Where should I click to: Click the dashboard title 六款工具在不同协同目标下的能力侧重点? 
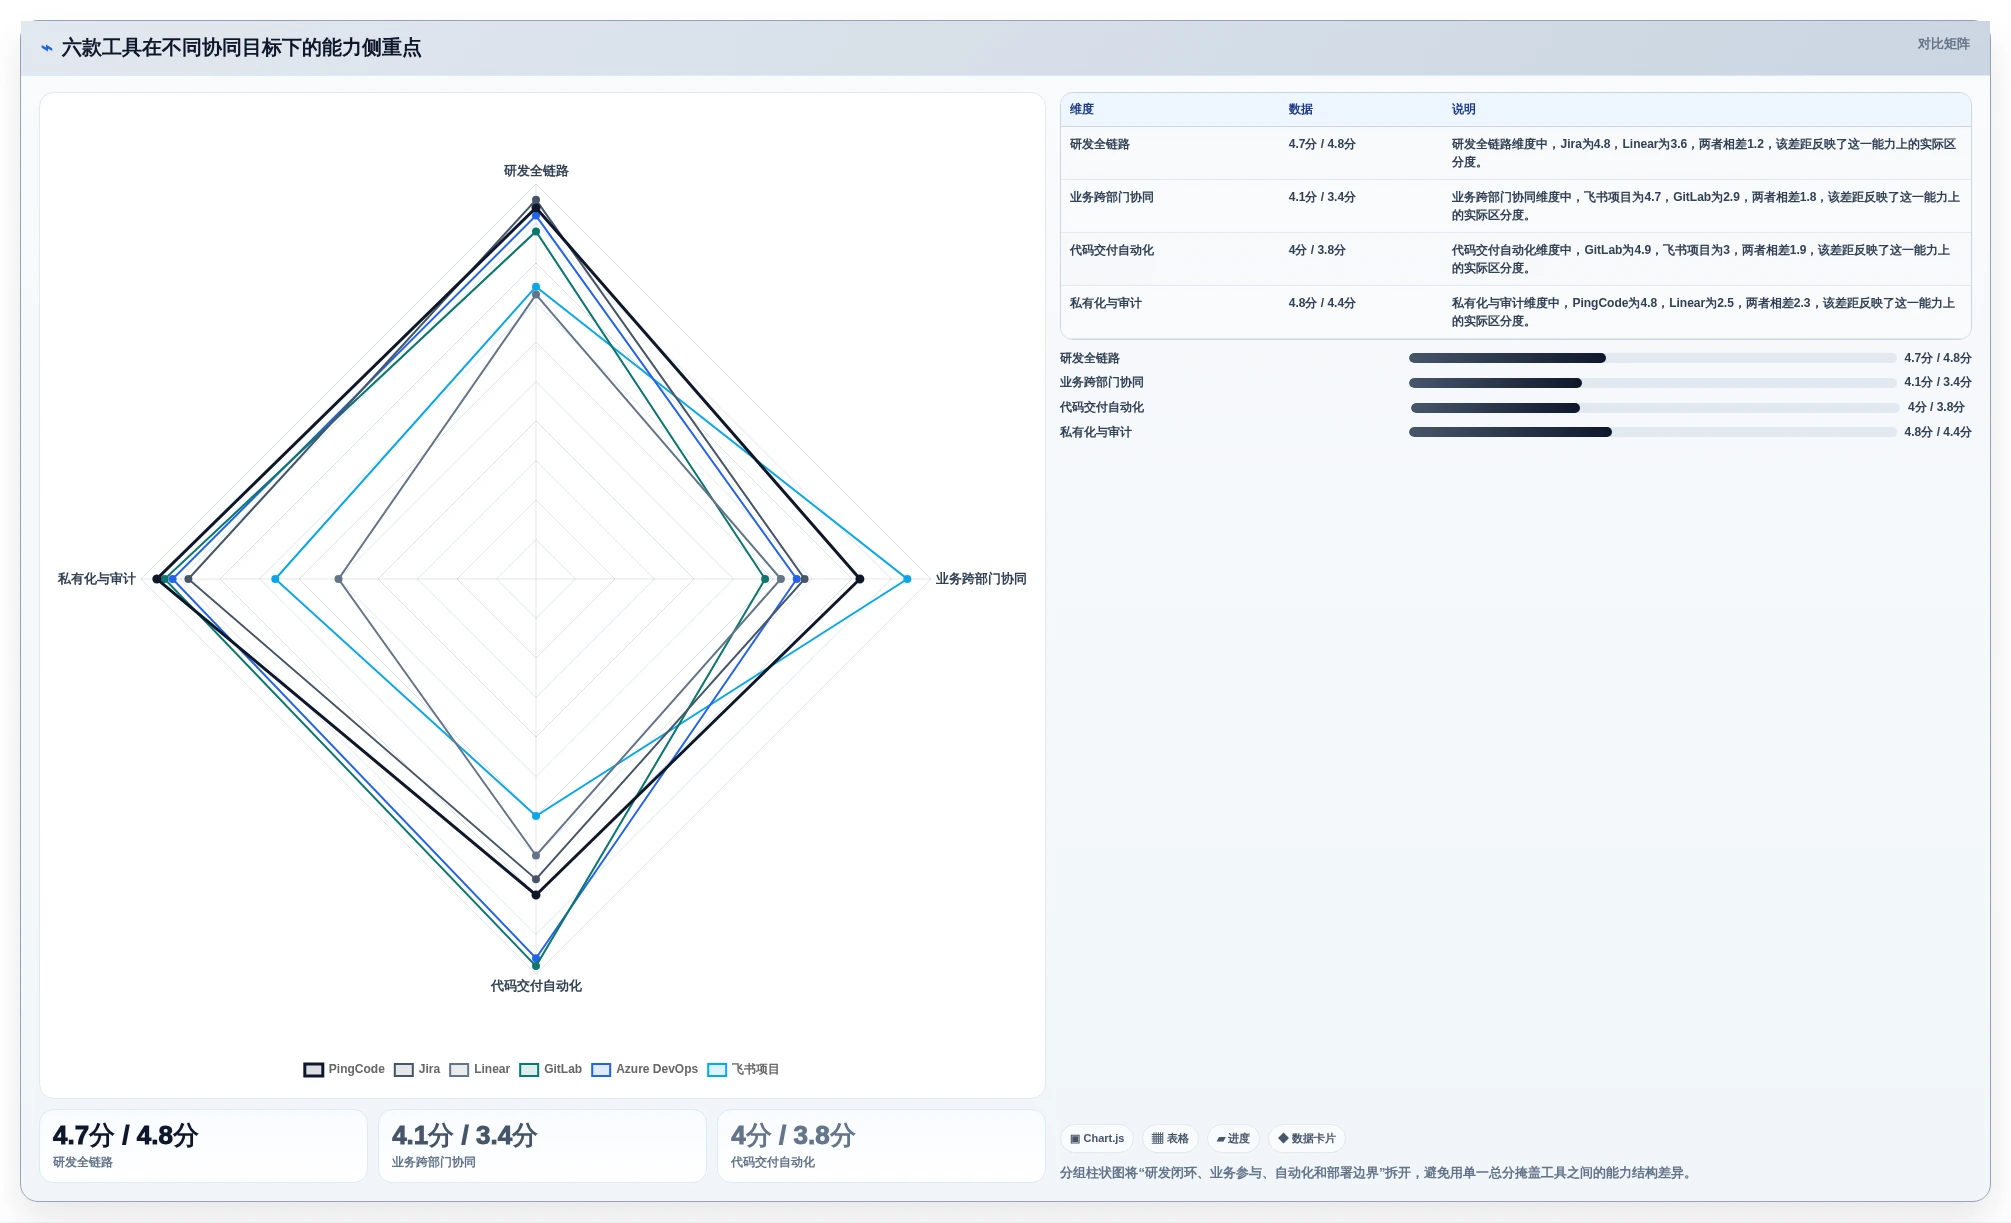[x=241, y=48]
